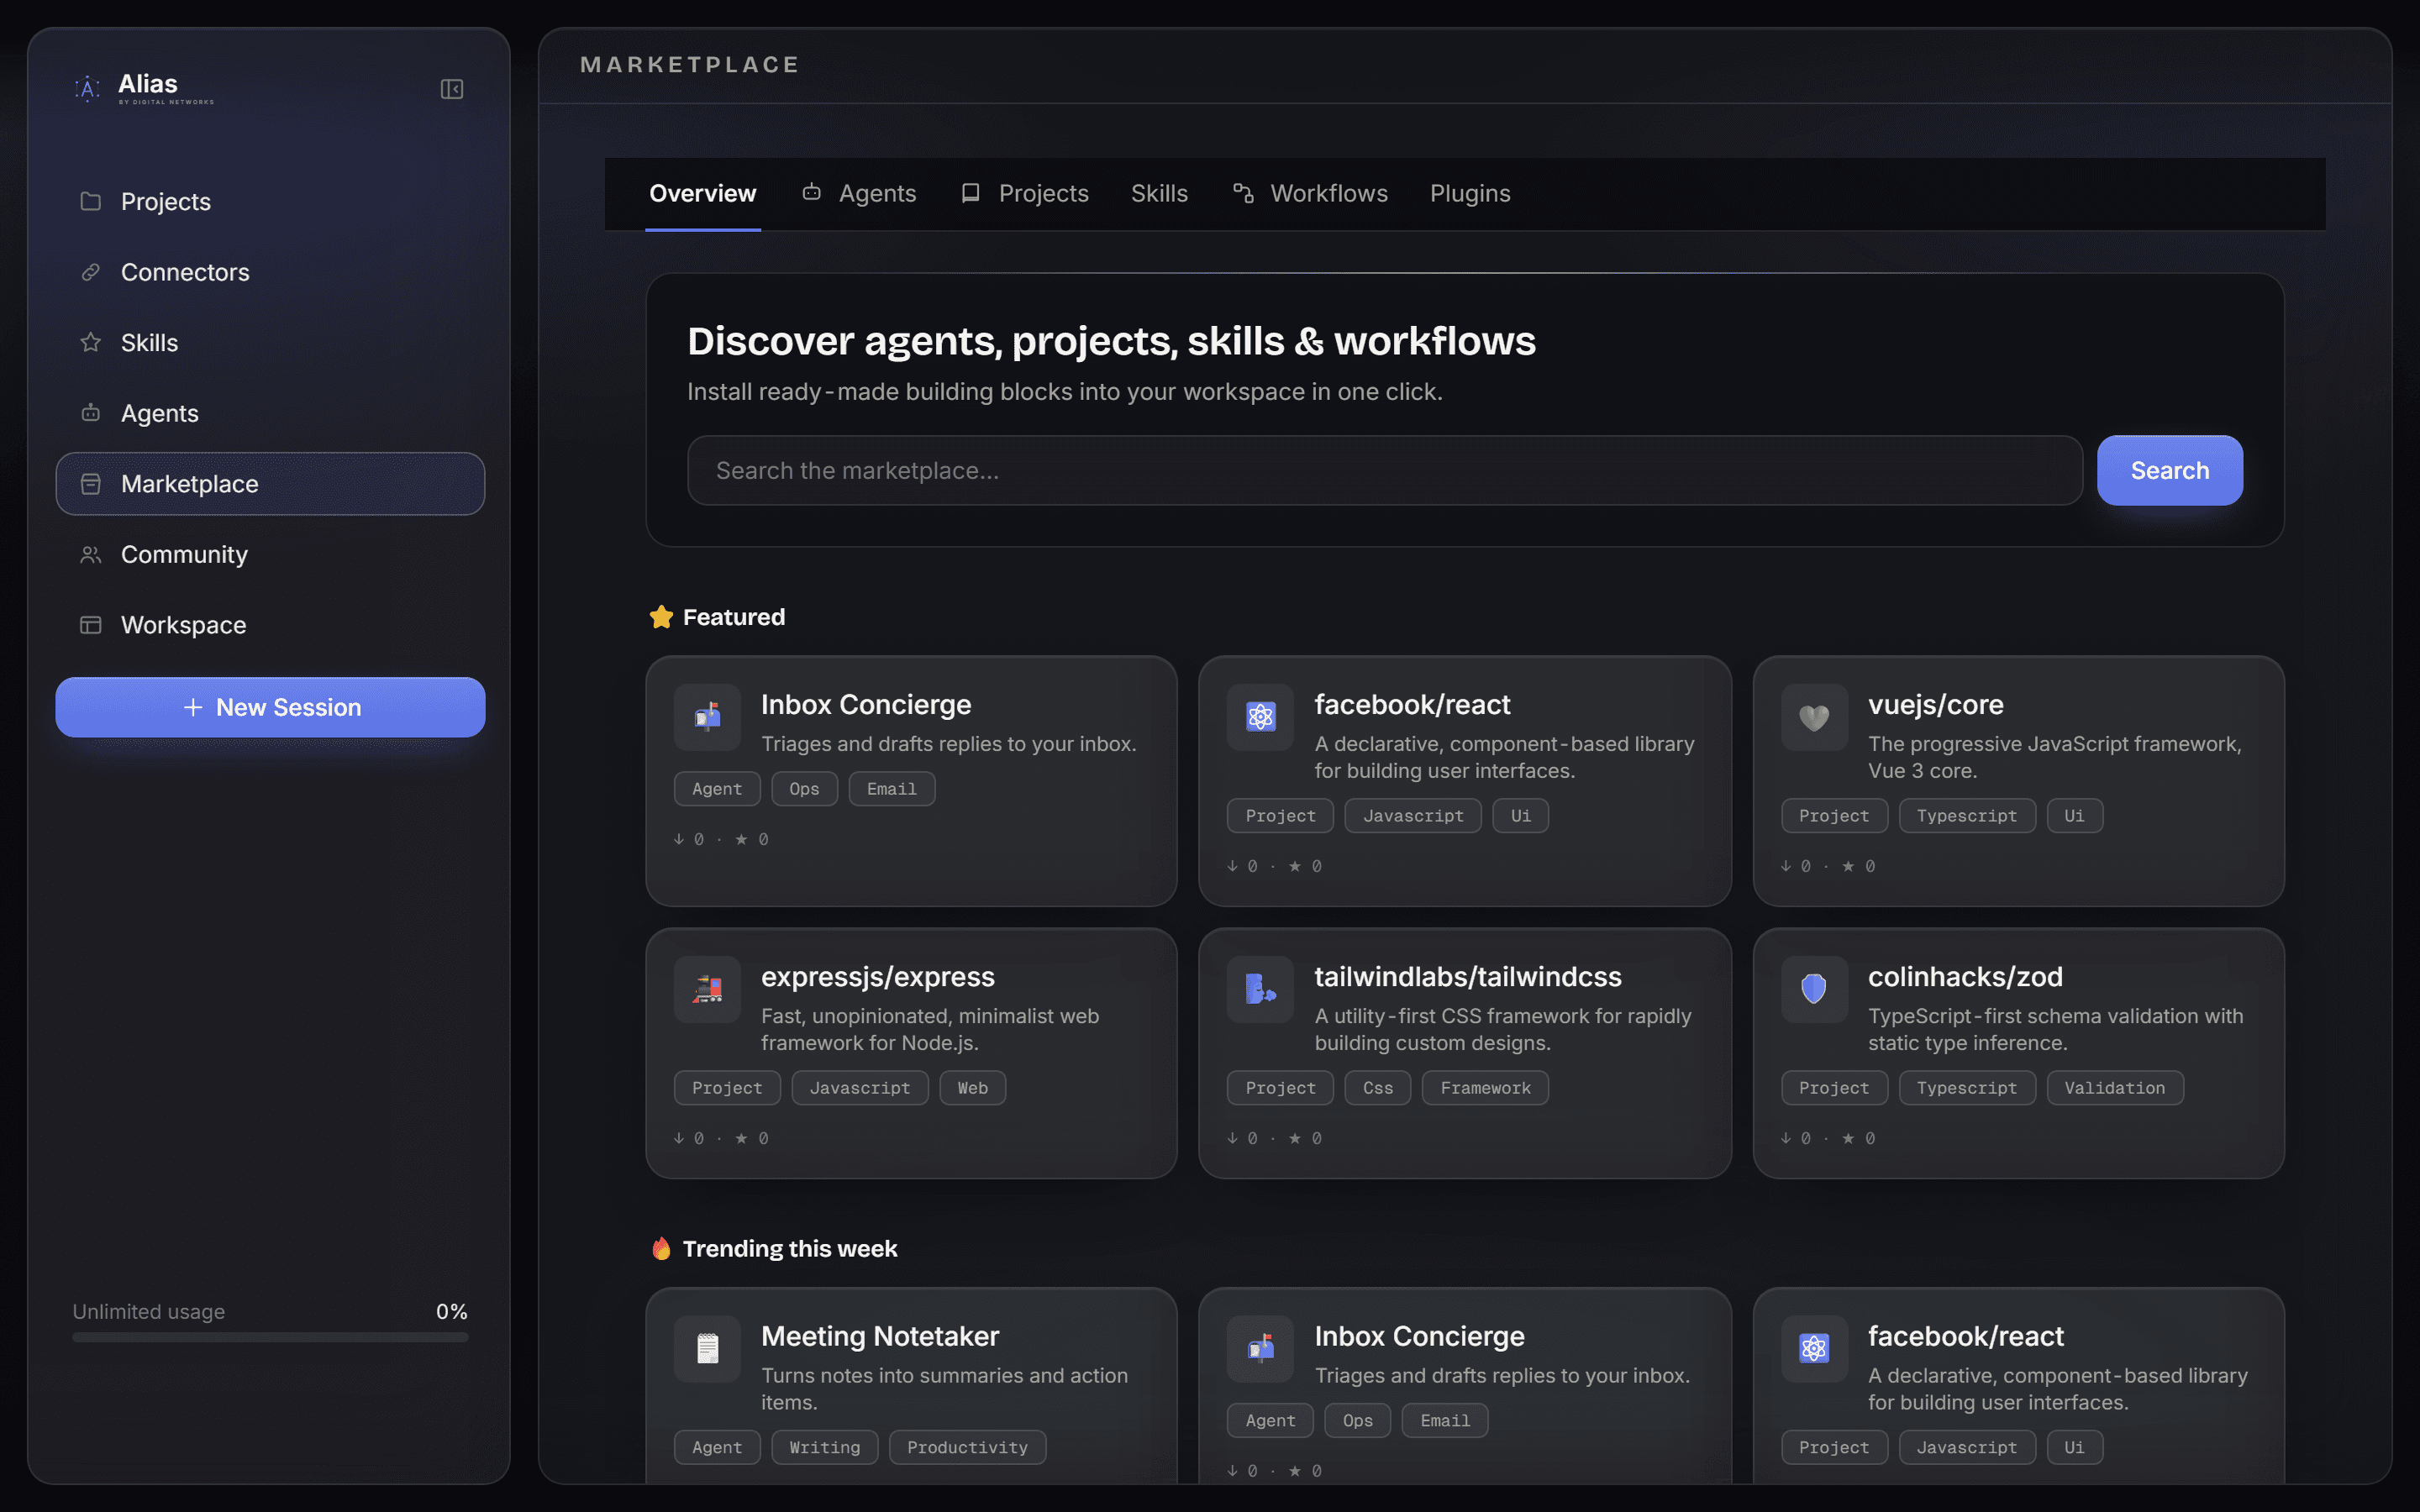Click the Agents robot icon in sidebar
Screen dimensions: 2420x1512
91,413
